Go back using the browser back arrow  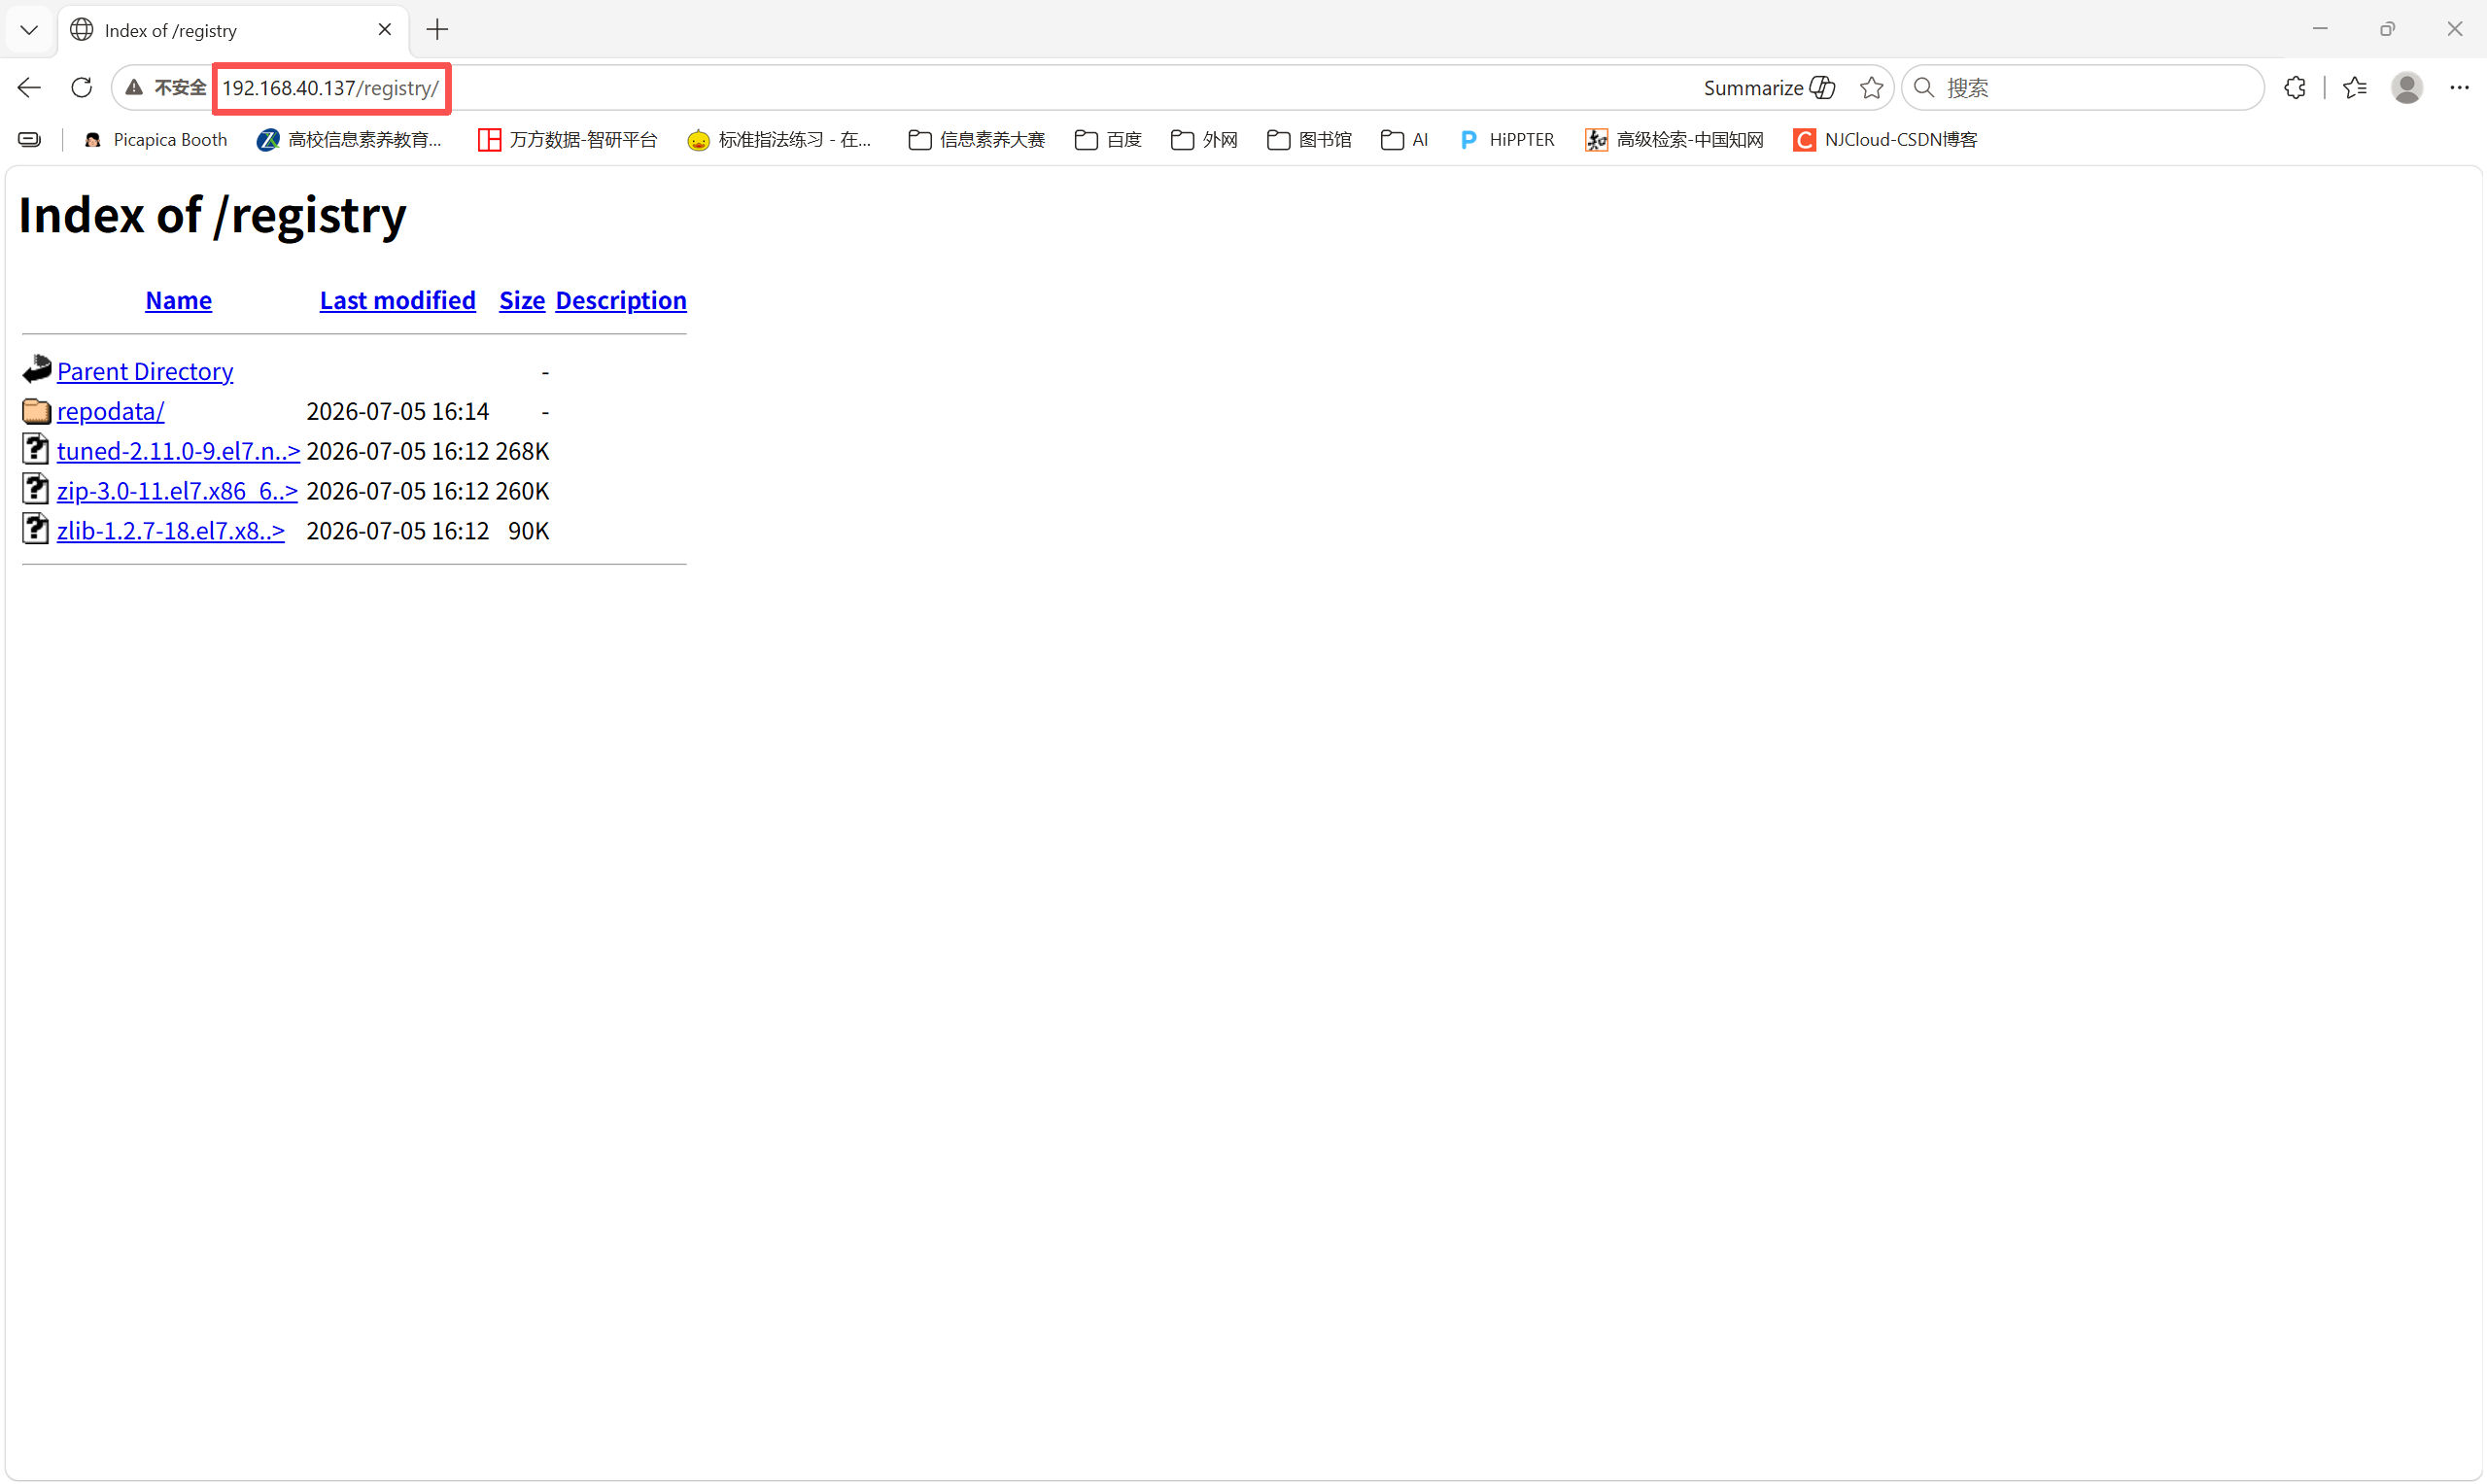pyautogui.click(x=29, y=88)
